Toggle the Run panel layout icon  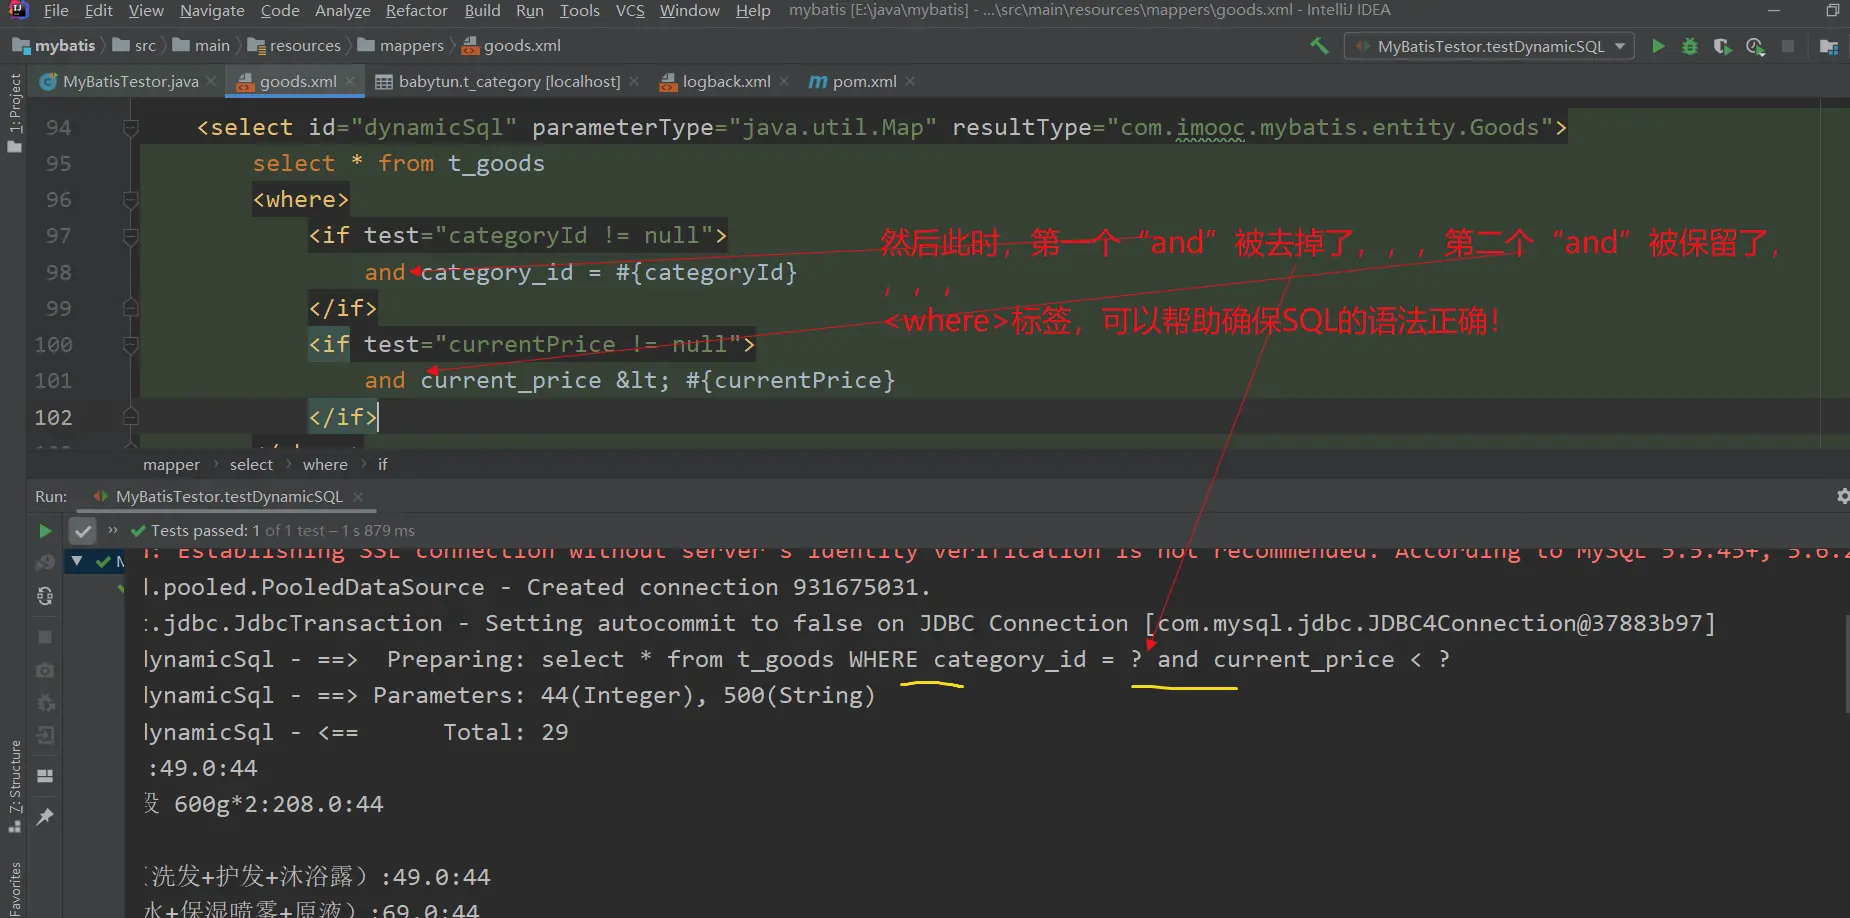45,776
